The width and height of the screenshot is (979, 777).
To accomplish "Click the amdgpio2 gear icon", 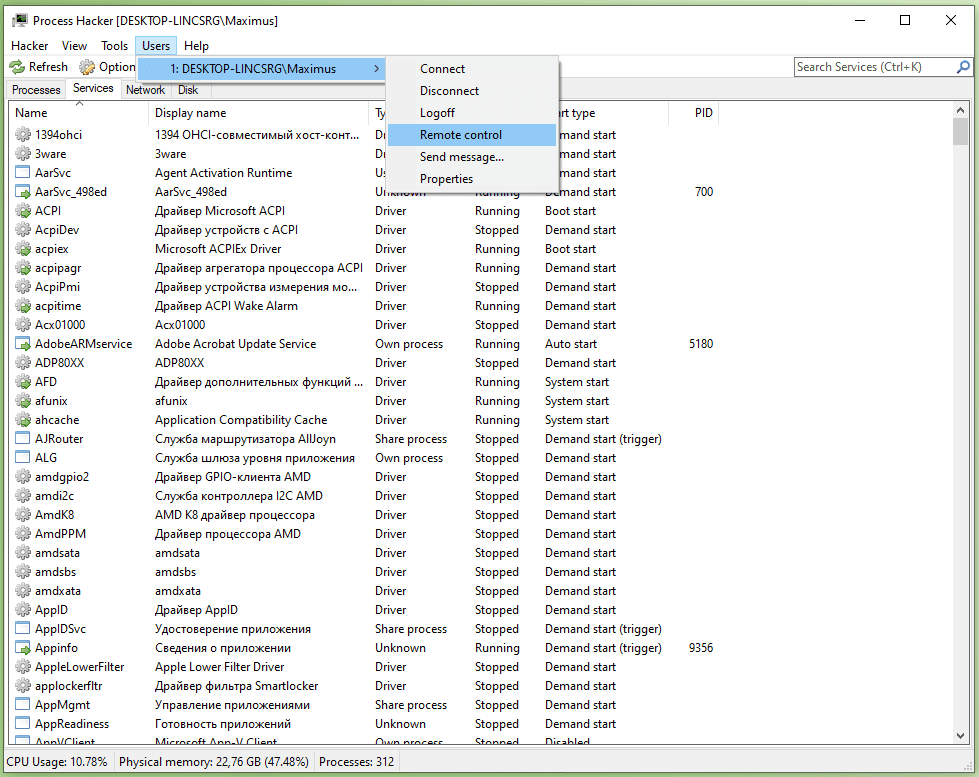I will pos(23,477).
